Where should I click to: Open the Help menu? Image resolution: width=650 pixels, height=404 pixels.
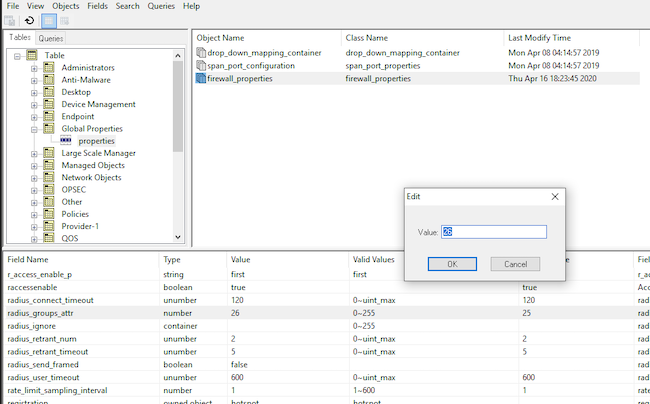(191, 6)
